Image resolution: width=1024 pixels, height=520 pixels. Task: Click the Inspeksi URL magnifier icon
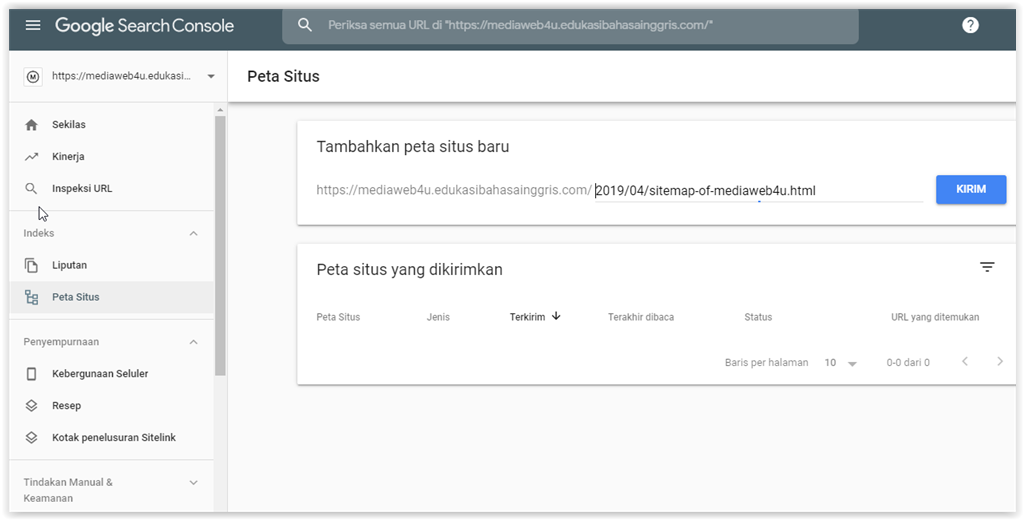click(x=31, y=189)
